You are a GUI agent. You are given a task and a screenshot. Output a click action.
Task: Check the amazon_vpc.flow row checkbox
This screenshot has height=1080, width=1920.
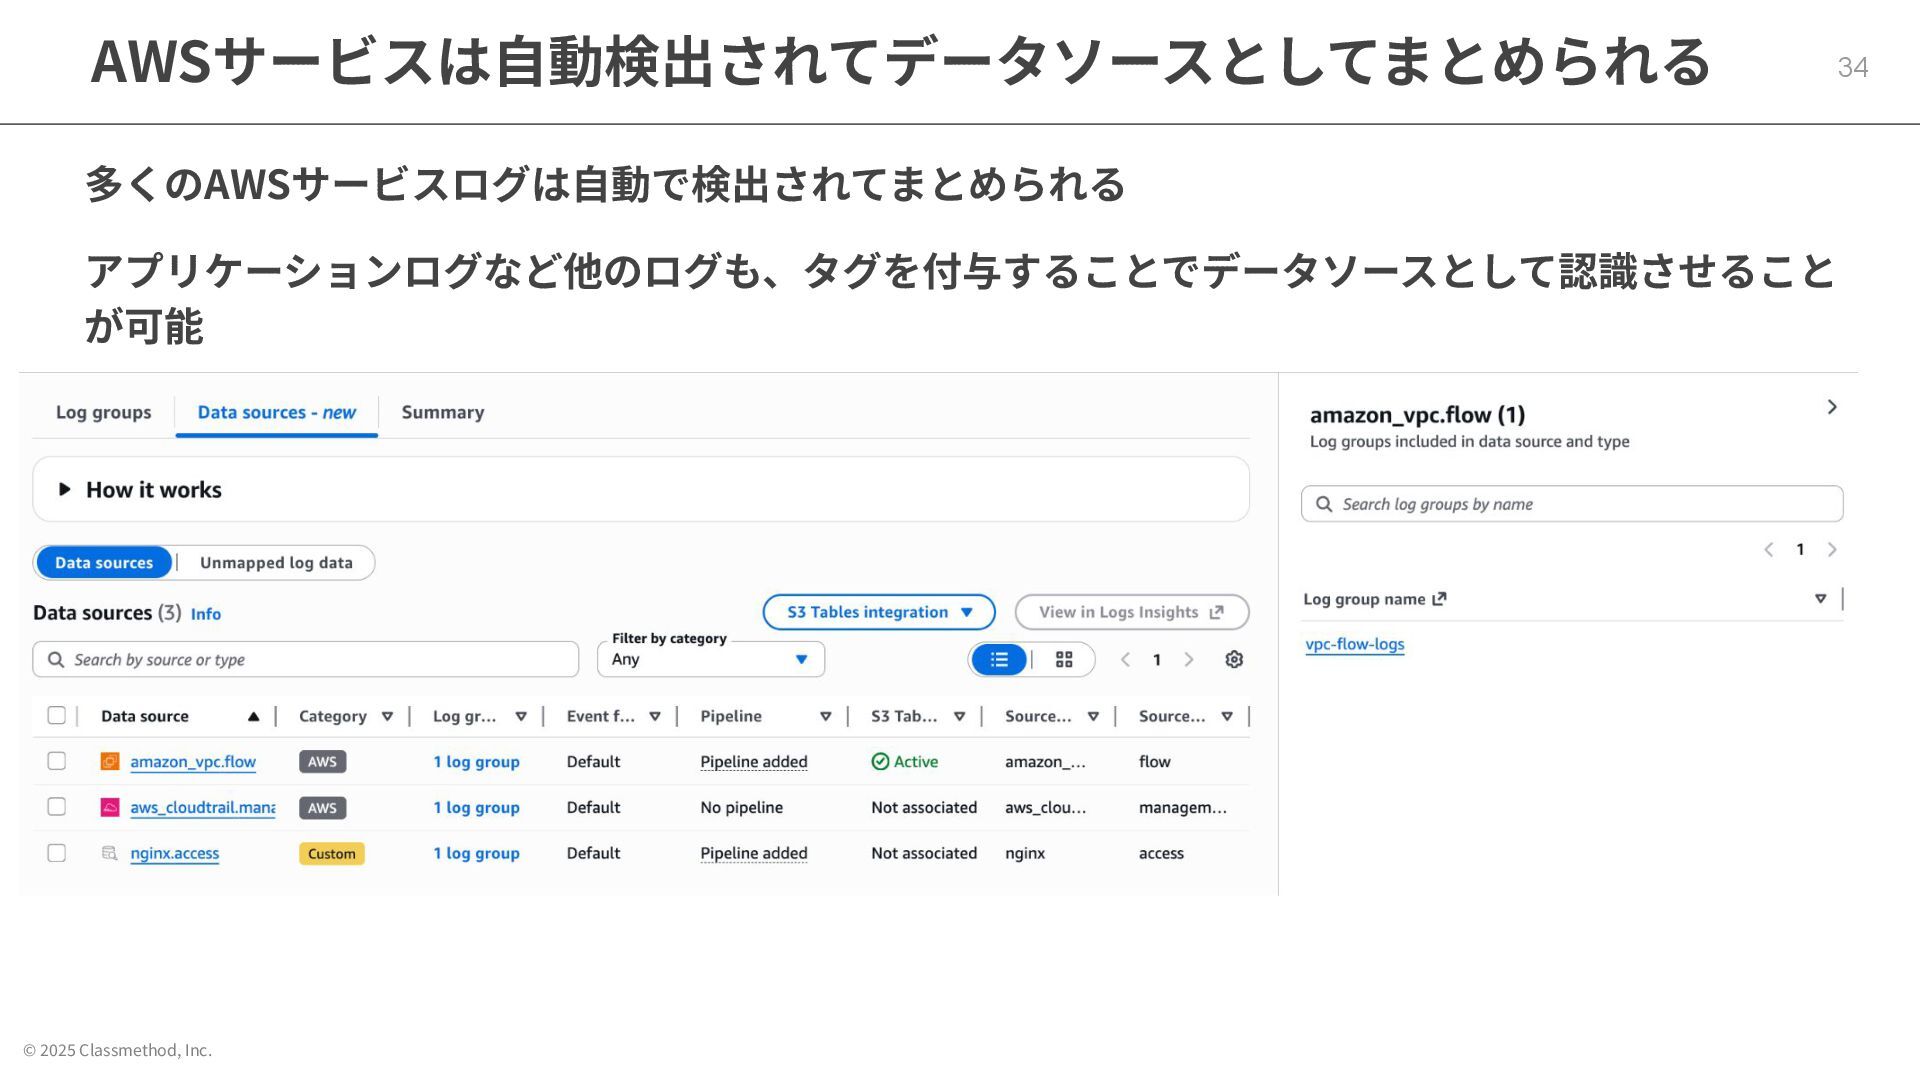[x=57, y=762]
